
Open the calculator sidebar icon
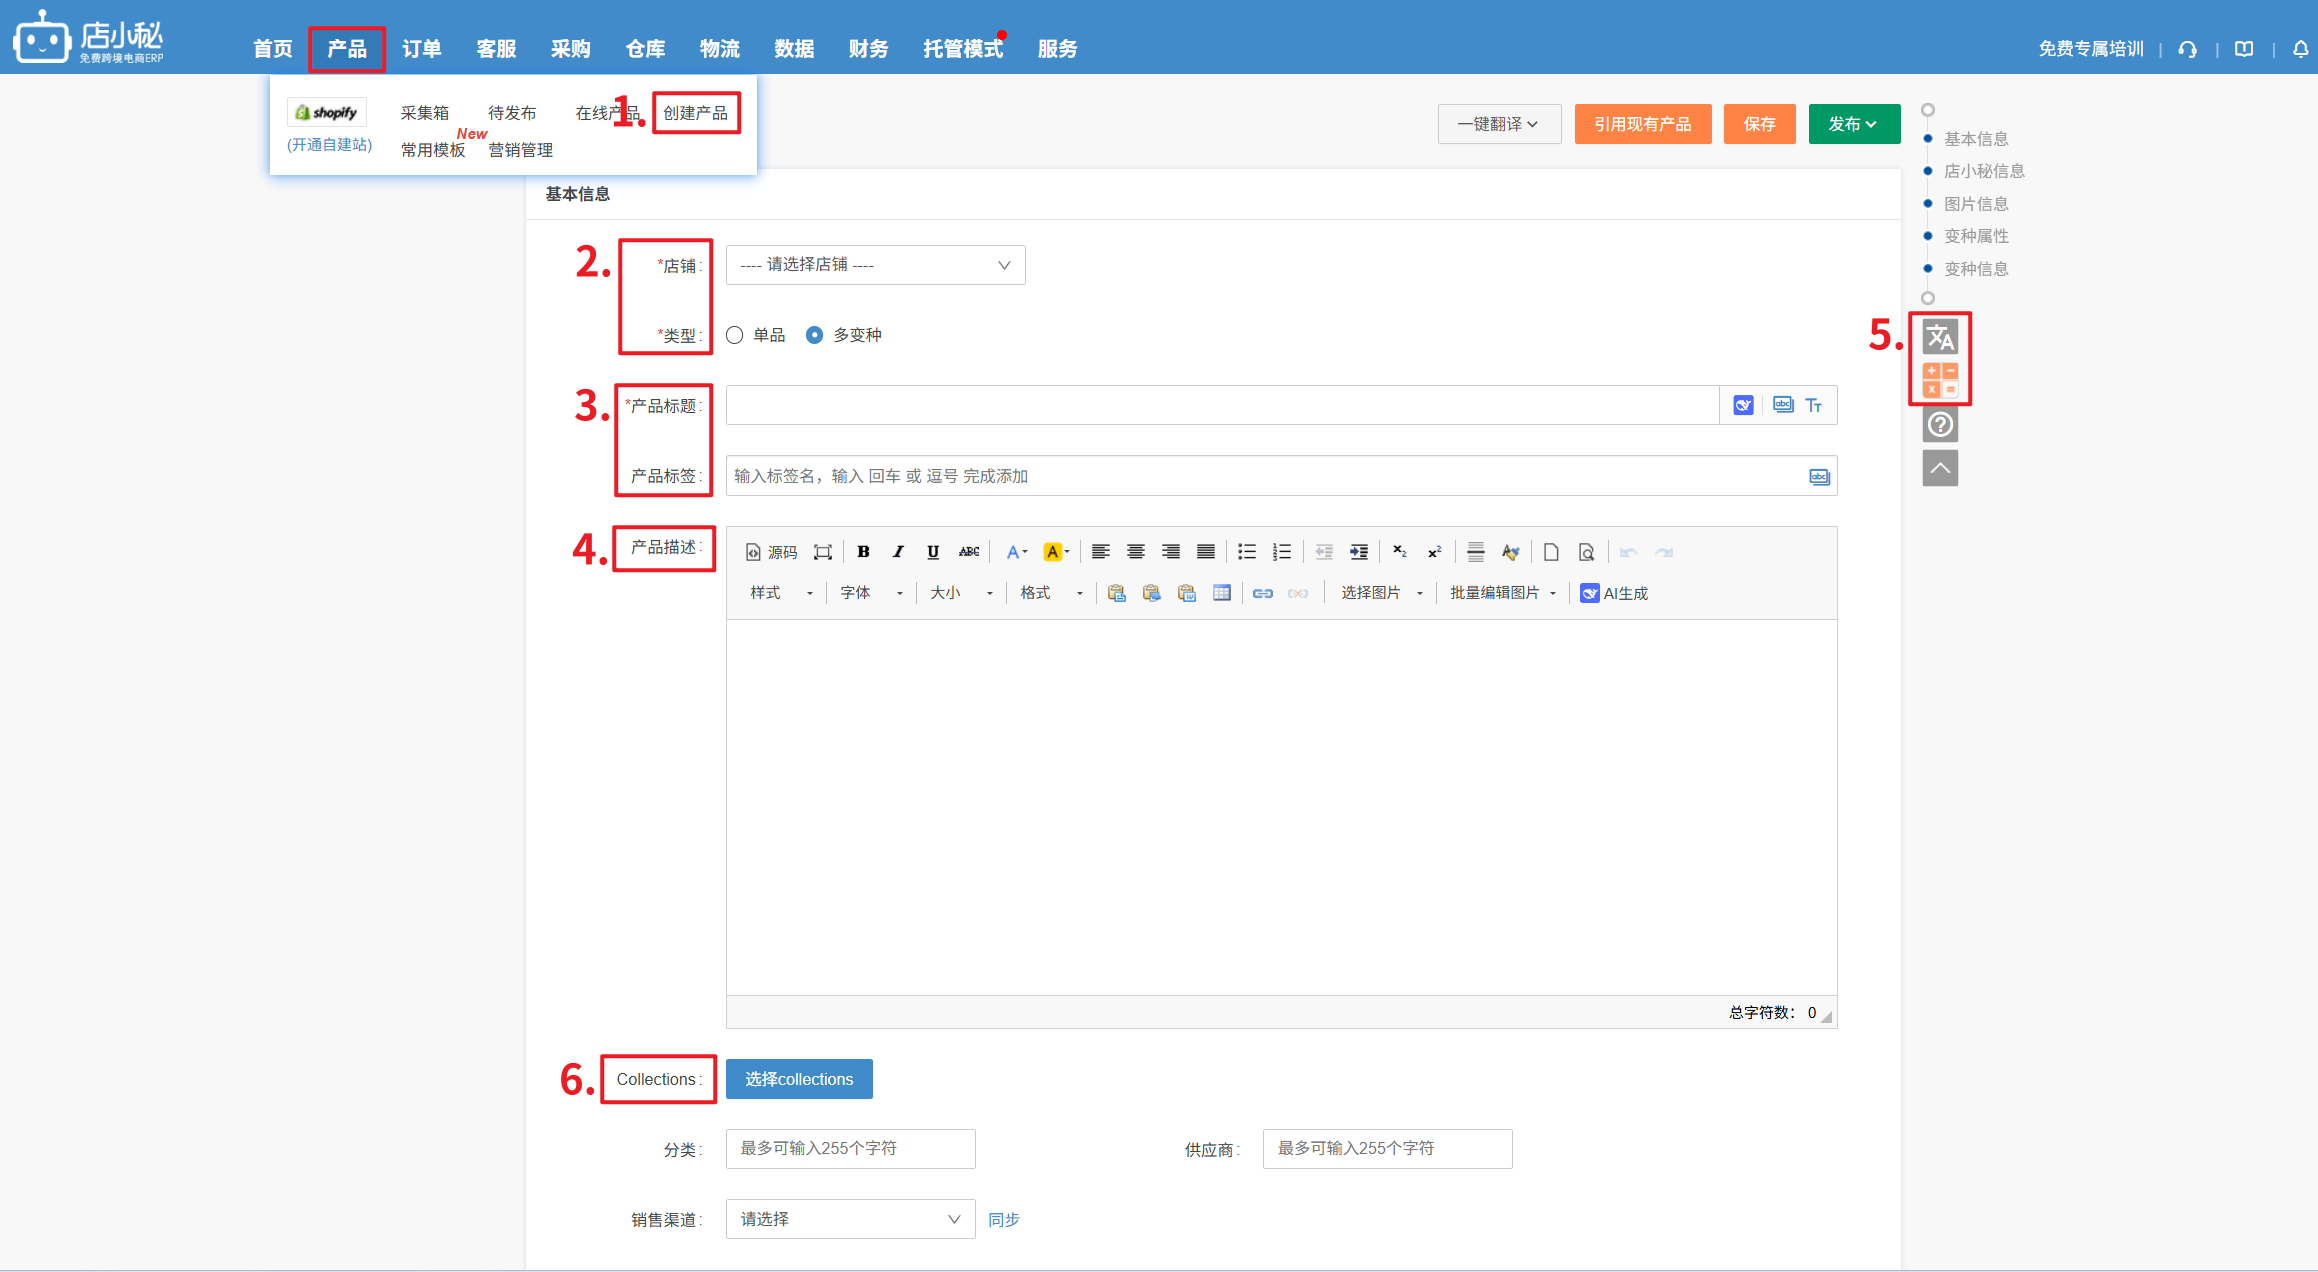1940,380
